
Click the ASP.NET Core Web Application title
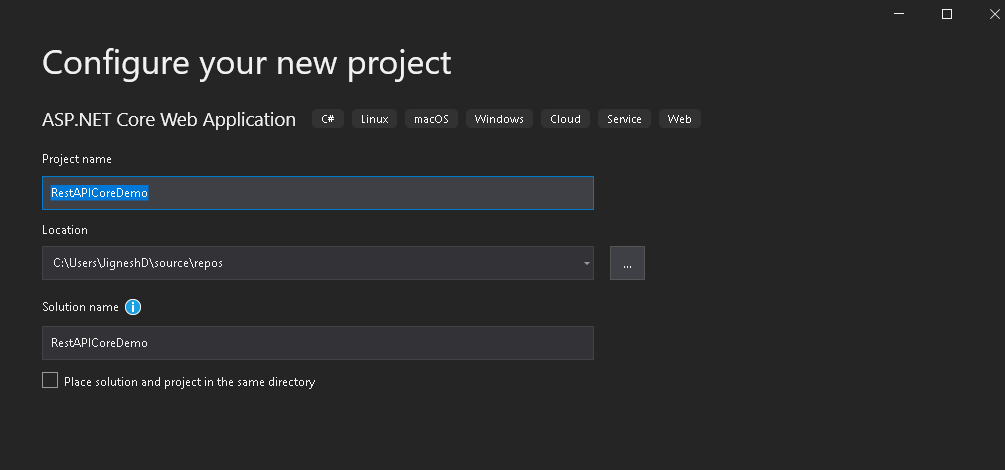(169, 120)
